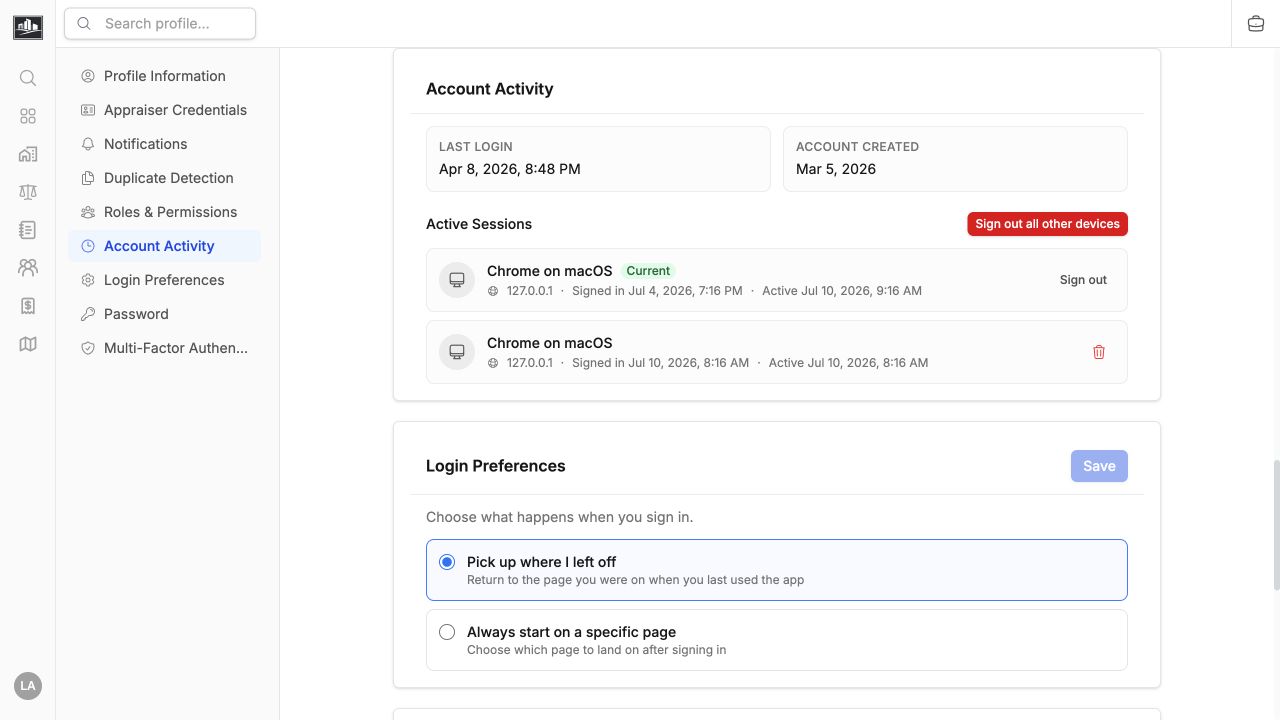Viewport: 1280px width, 720px height.
Task: Click the magnifier icon in search box
Action: pos(84,23)
